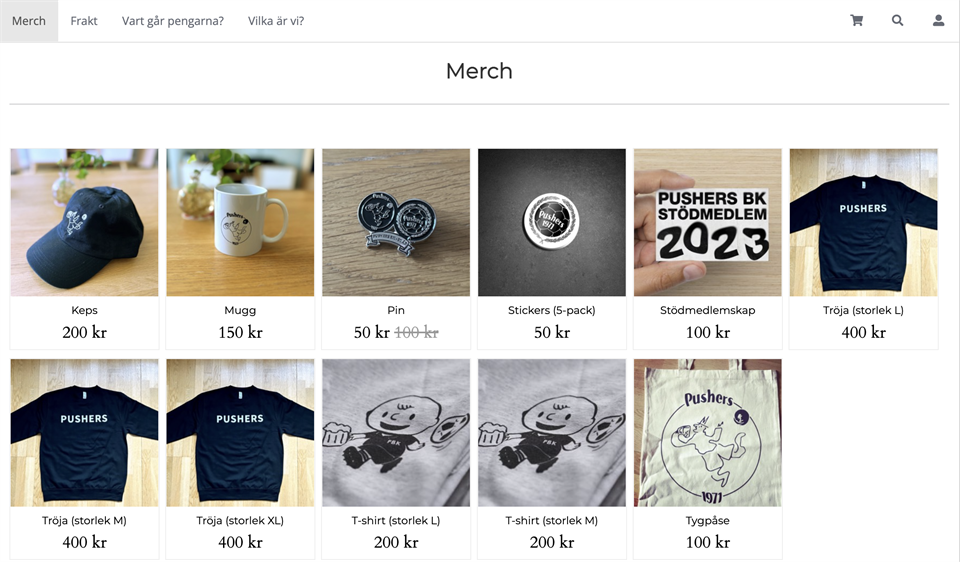Open the Tröja (storlek M) link

tap(84, 520)
